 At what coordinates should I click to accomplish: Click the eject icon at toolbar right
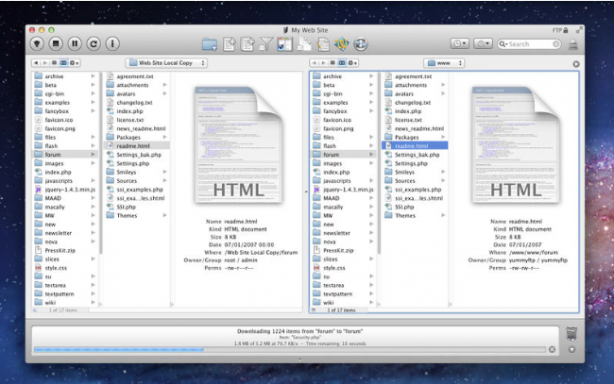(x=573, y=45)
